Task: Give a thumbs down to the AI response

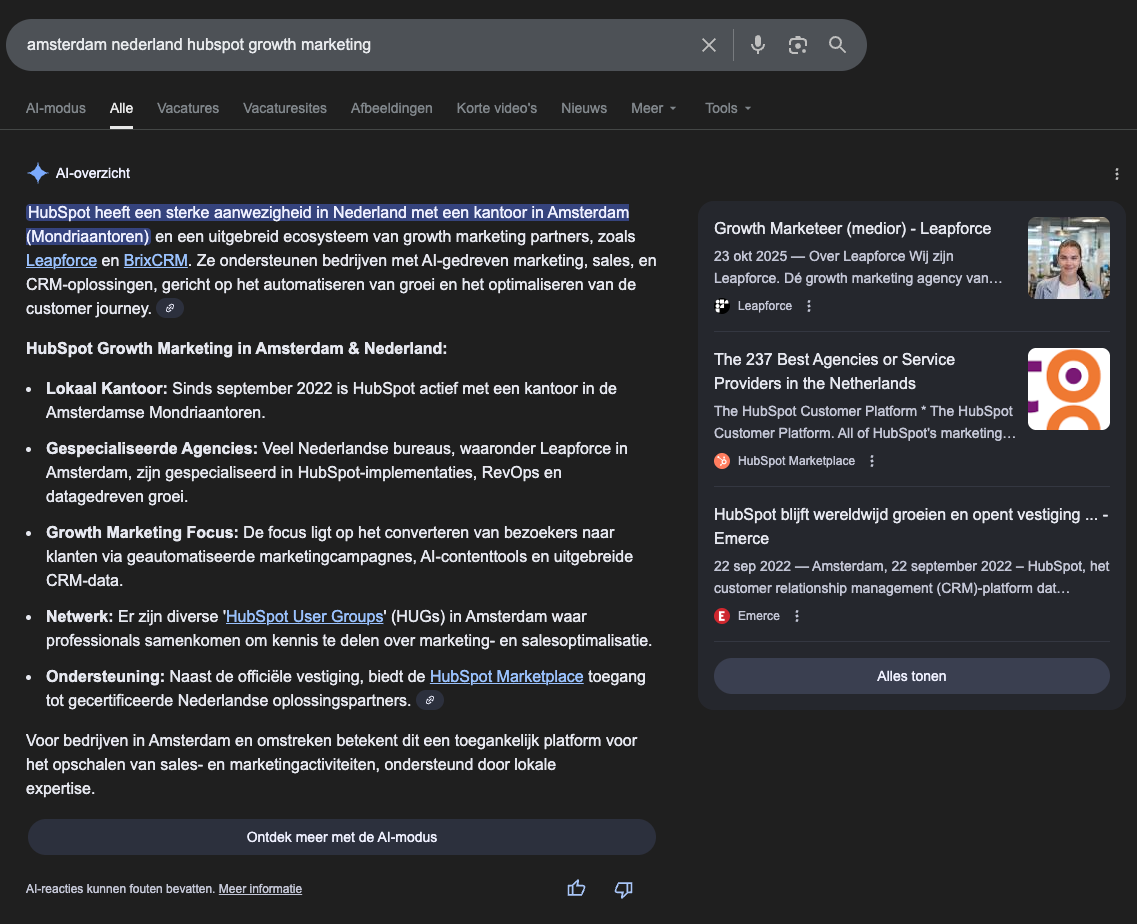Action: (623, 887)
